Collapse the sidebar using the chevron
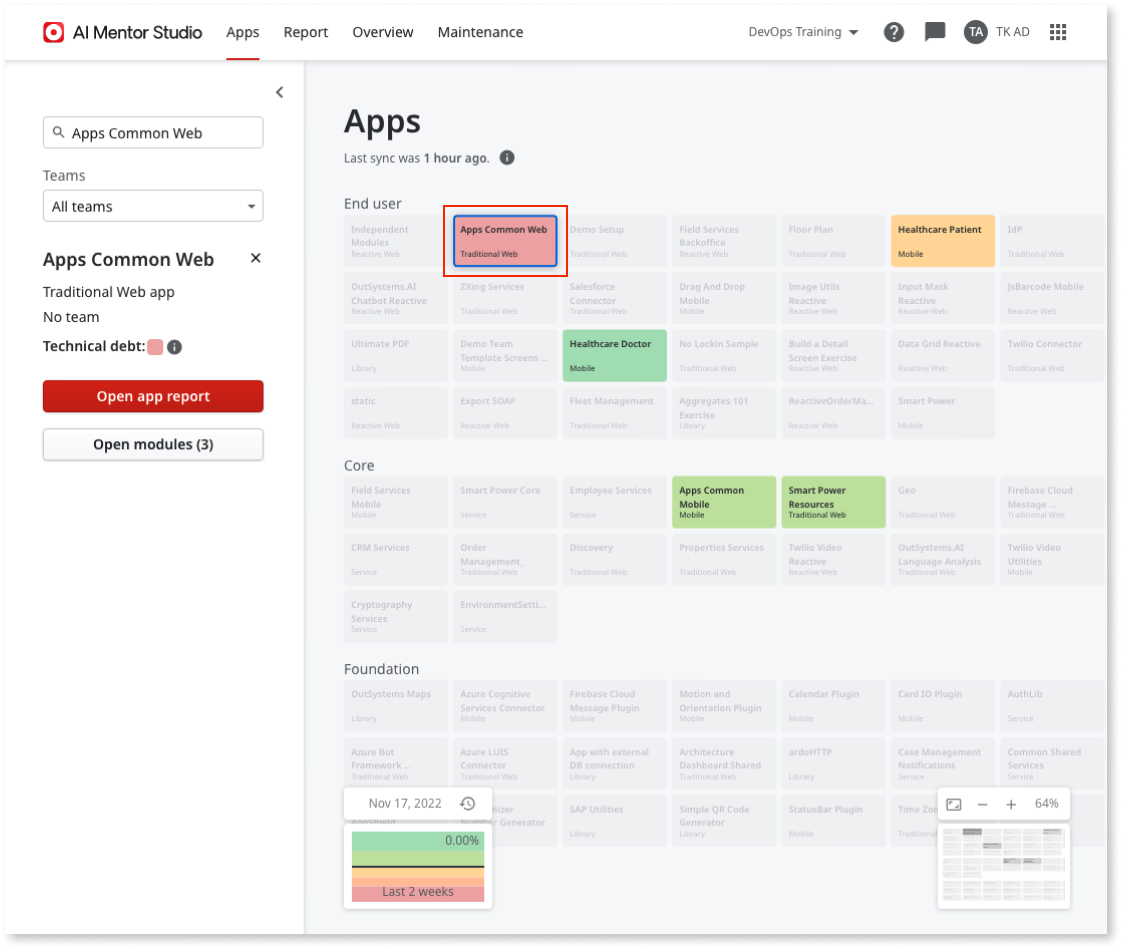 [279, 91]
